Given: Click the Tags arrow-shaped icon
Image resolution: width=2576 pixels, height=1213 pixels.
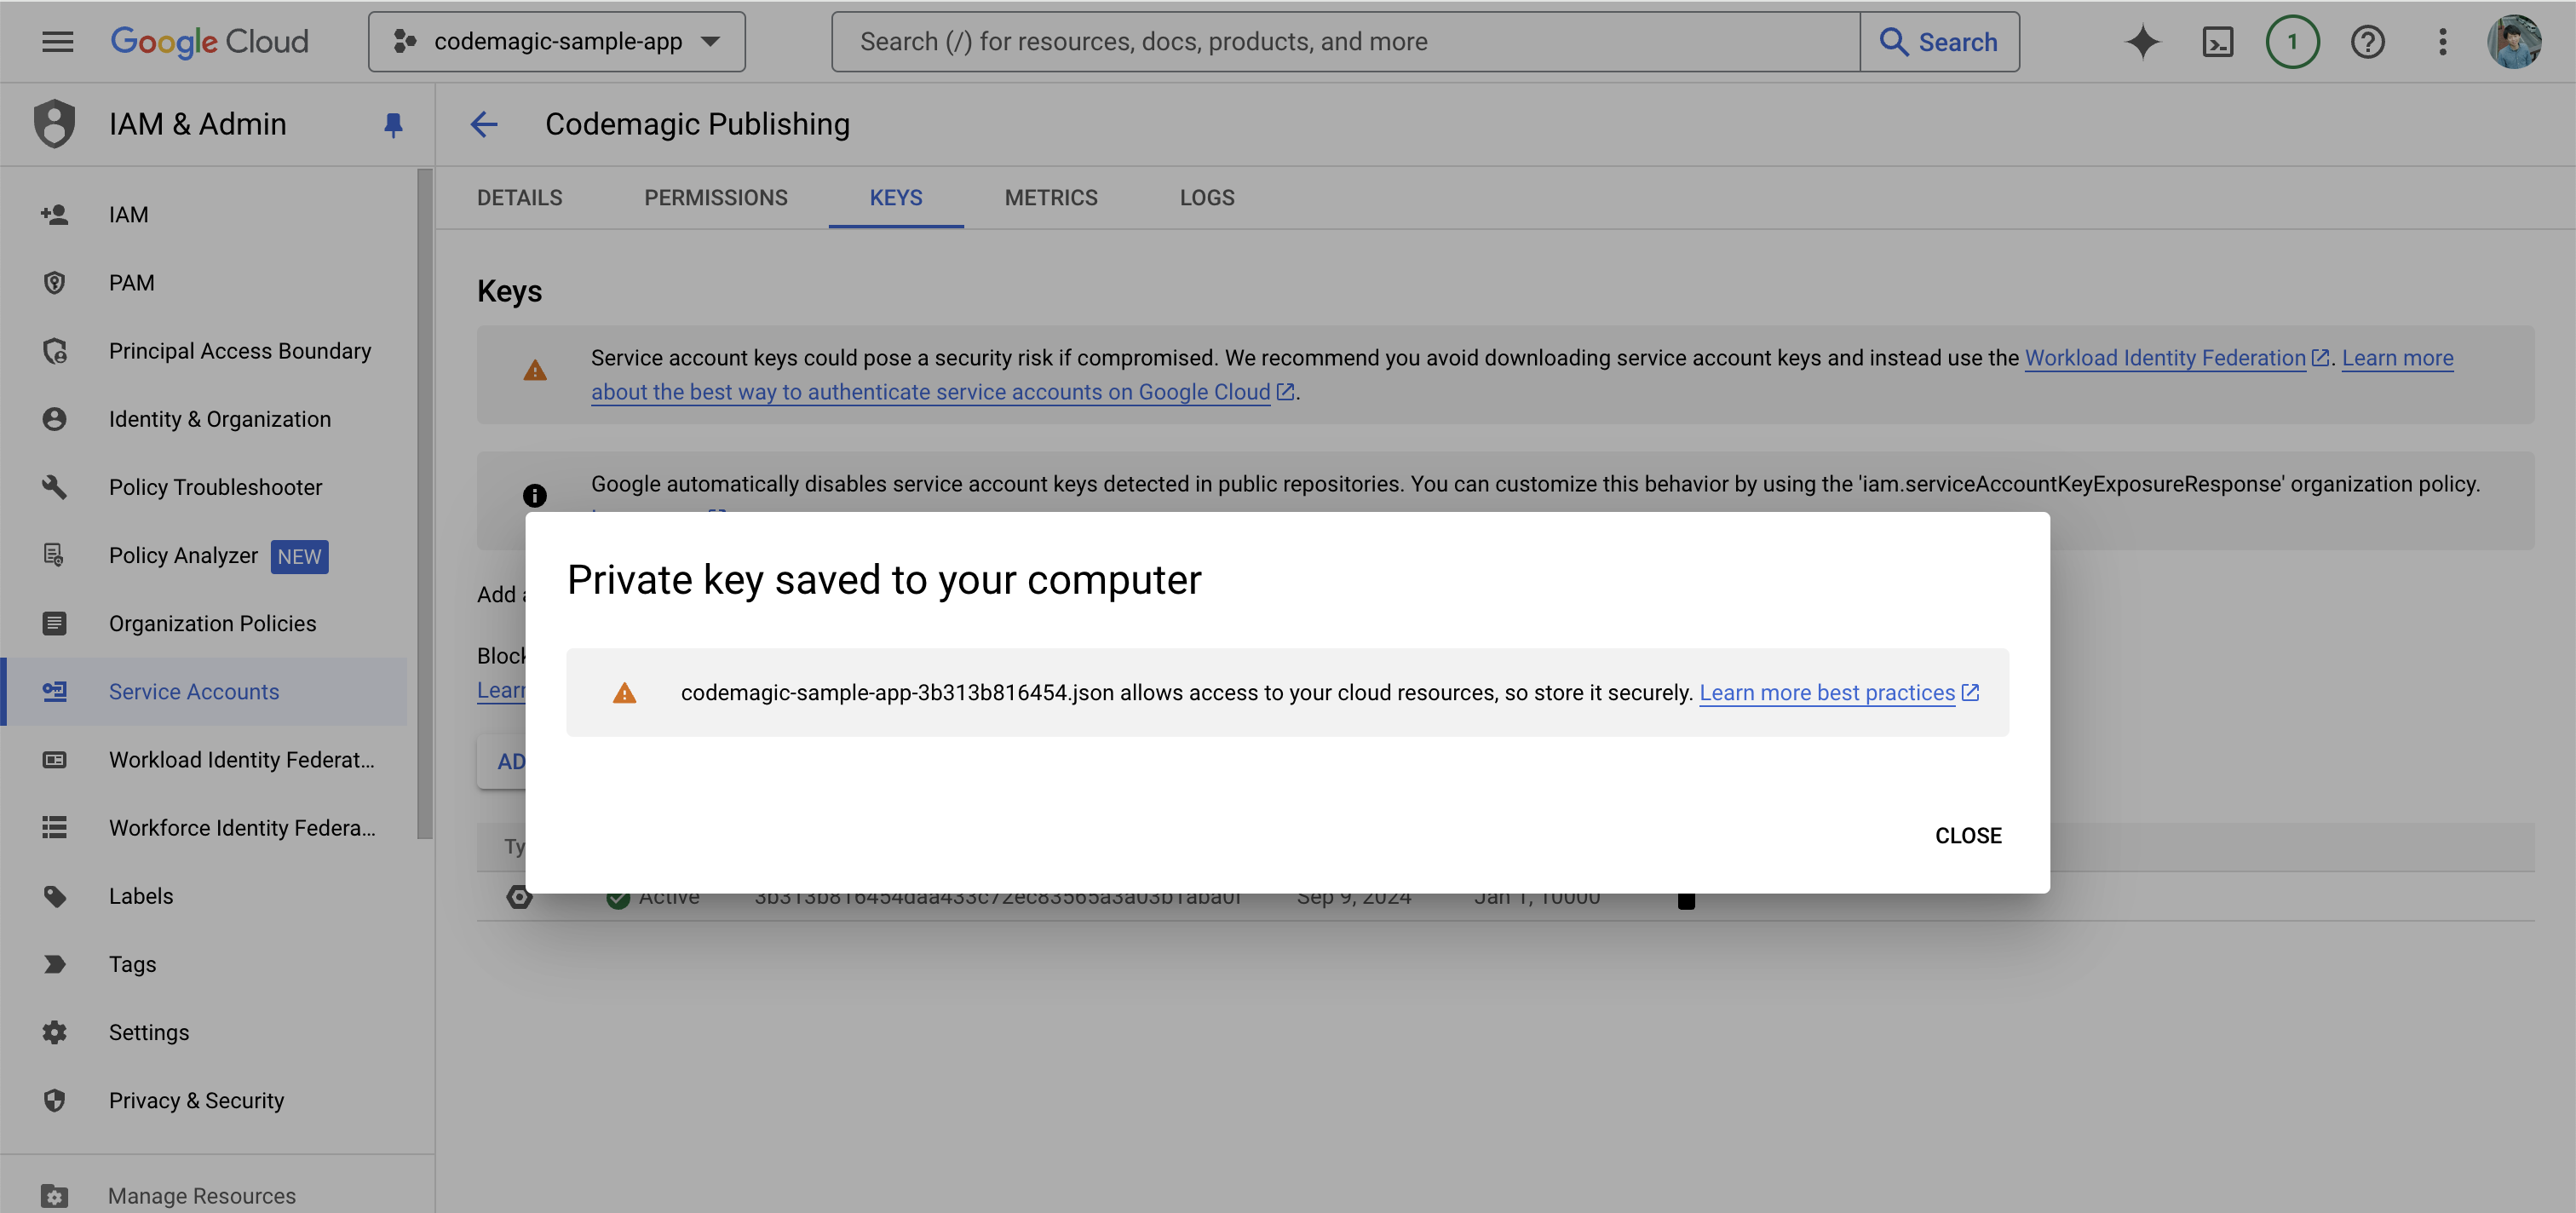Looking at the screenshot, I should coord(54,964).
